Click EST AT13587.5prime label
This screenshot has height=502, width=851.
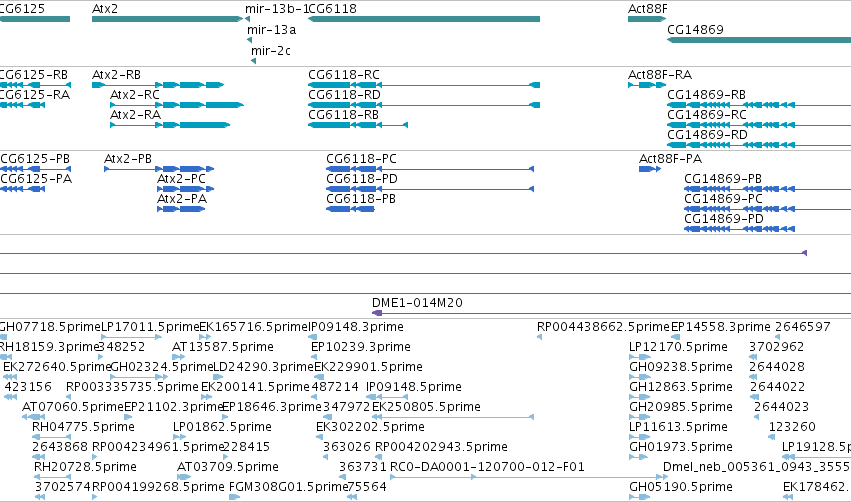click(223, 347)
